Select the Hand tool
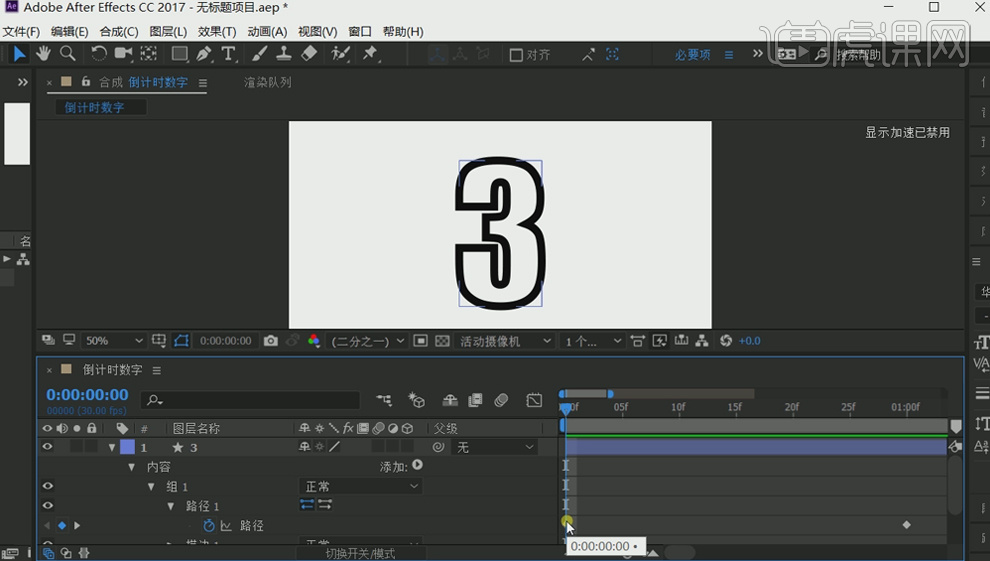990x561 pixels. (44, 54)
